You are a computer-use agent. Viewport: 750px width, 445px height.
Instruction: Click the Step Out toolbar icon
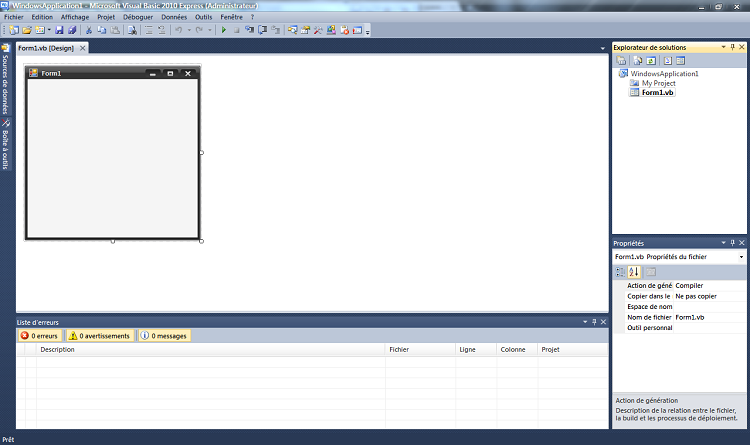click(276, 30)
